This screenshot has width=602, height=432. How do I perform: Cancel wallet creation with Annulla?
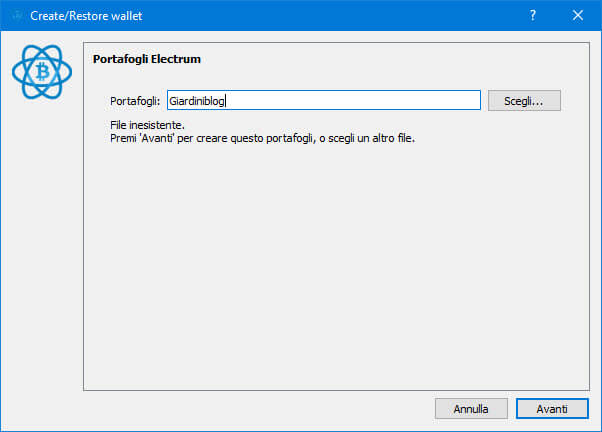(x=471, y=409)
